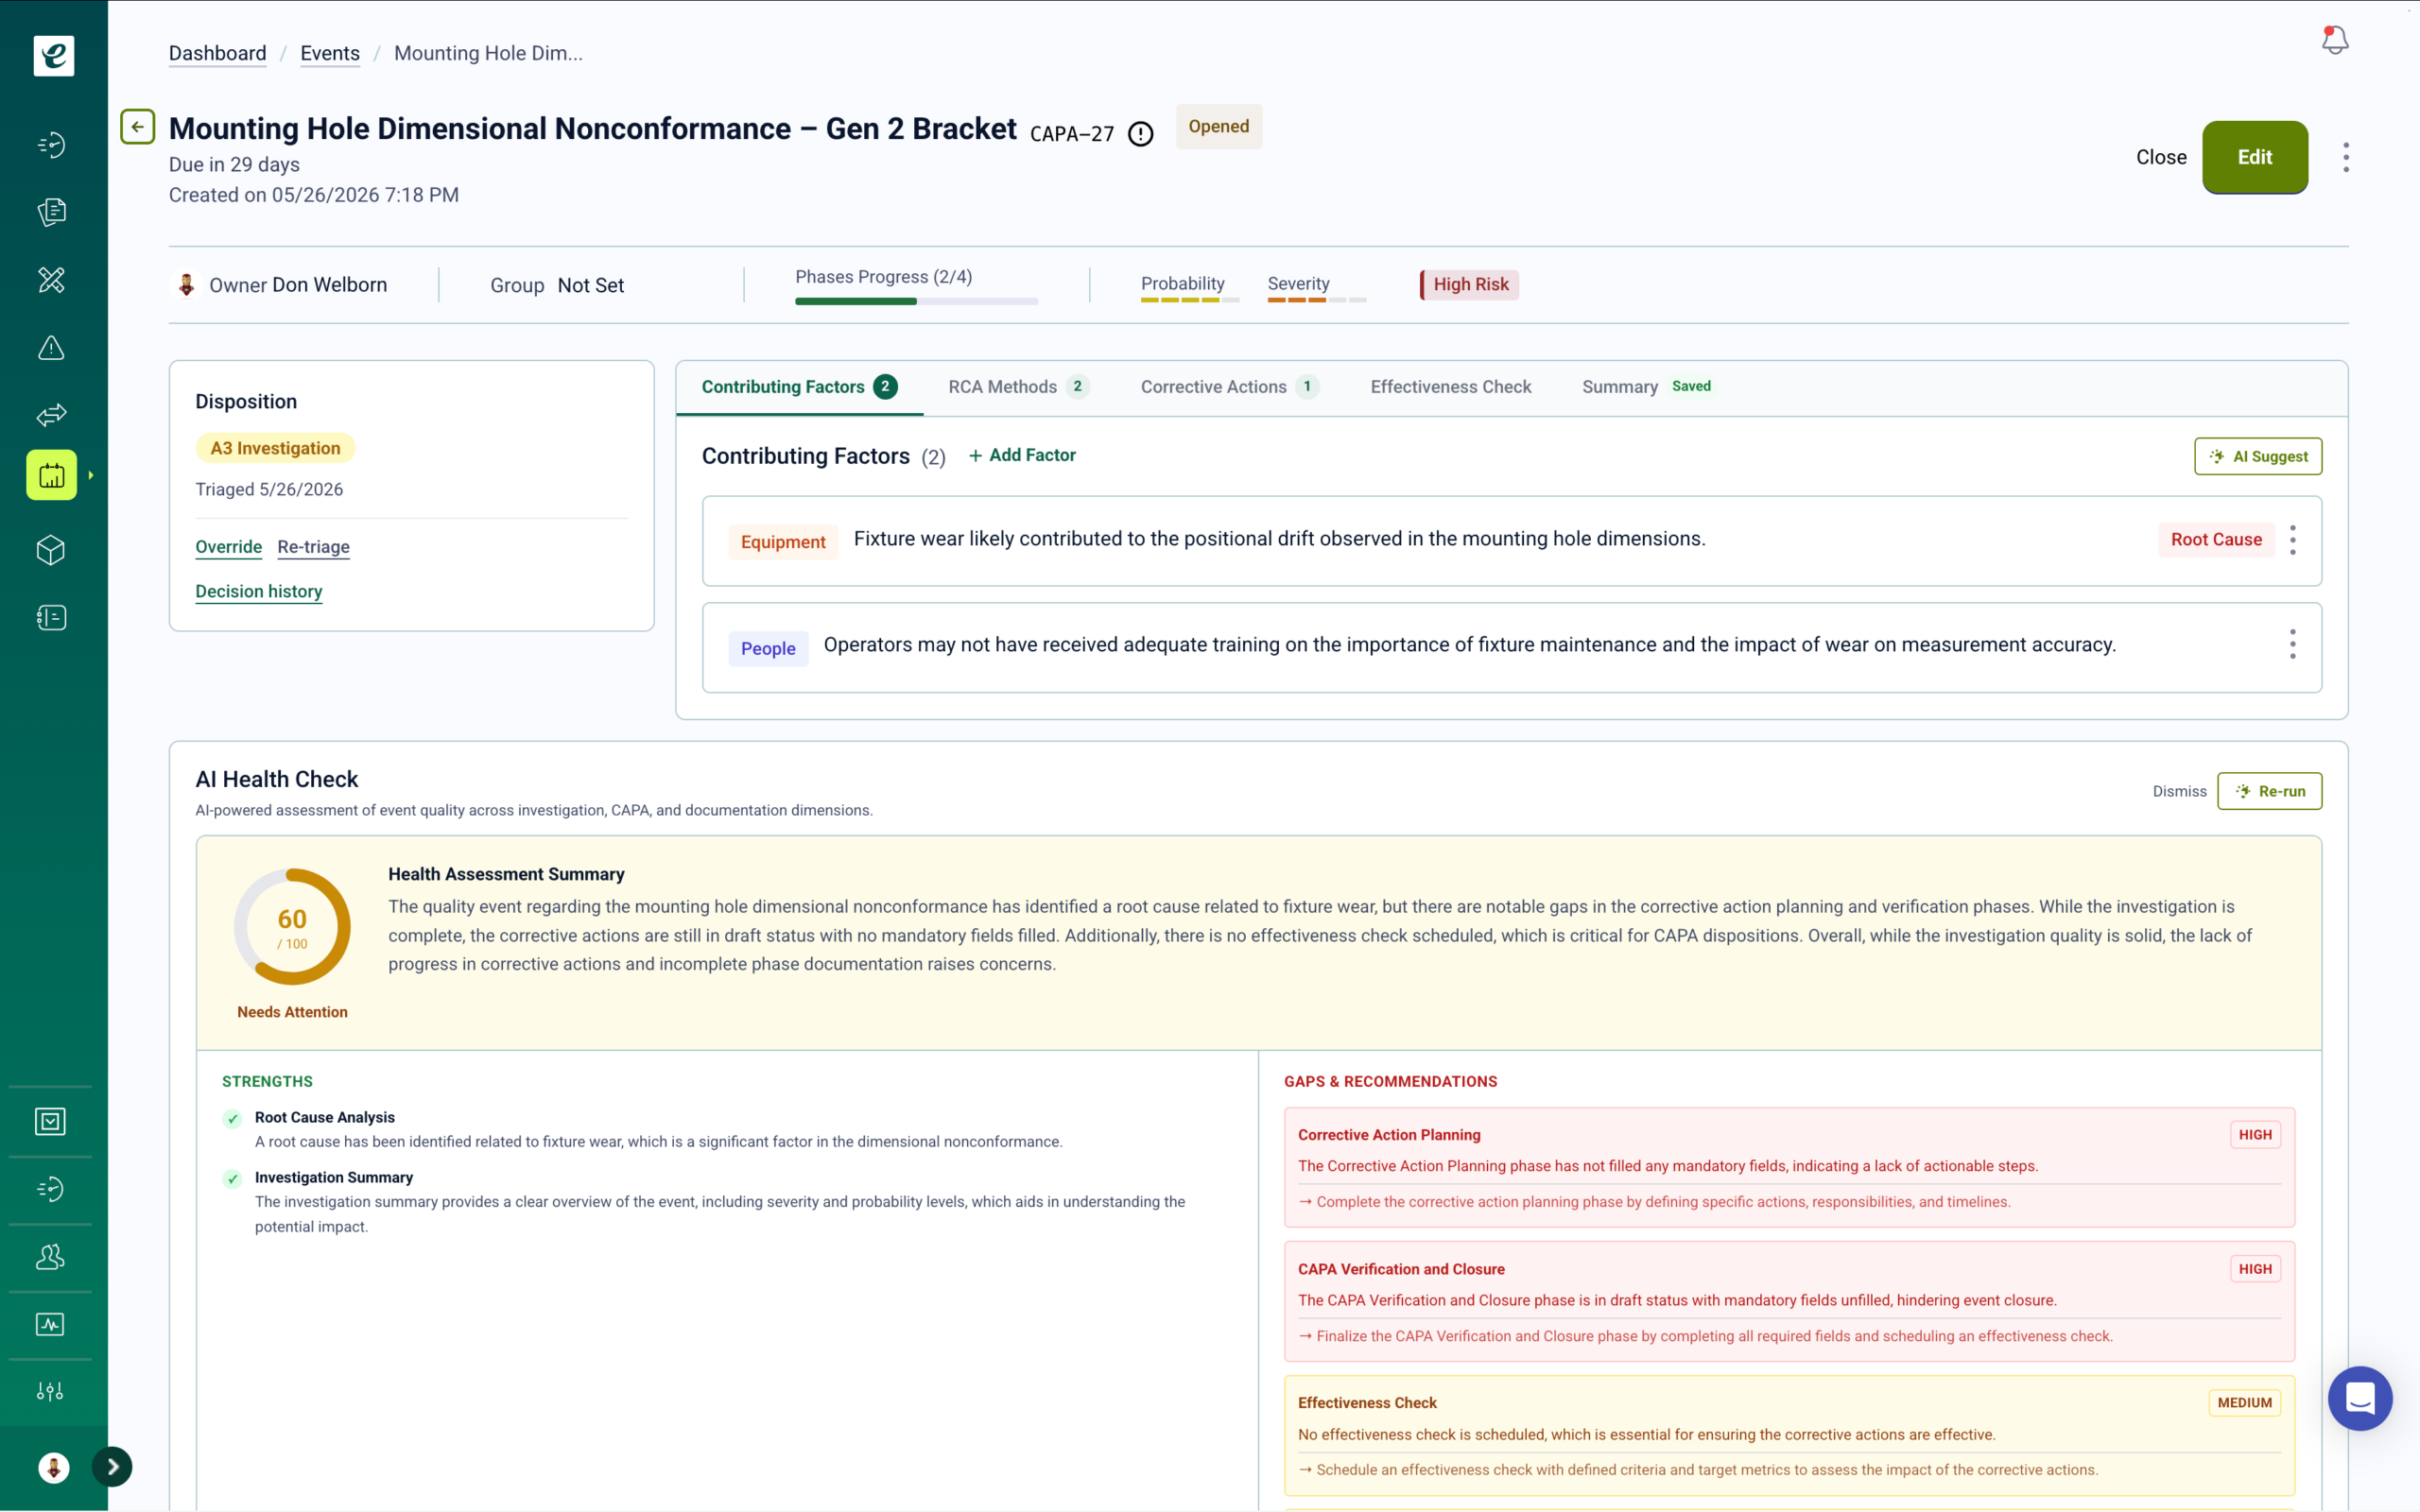Click the Re-triage link
The image size is (2420, 1512).
tap(314, 547)
